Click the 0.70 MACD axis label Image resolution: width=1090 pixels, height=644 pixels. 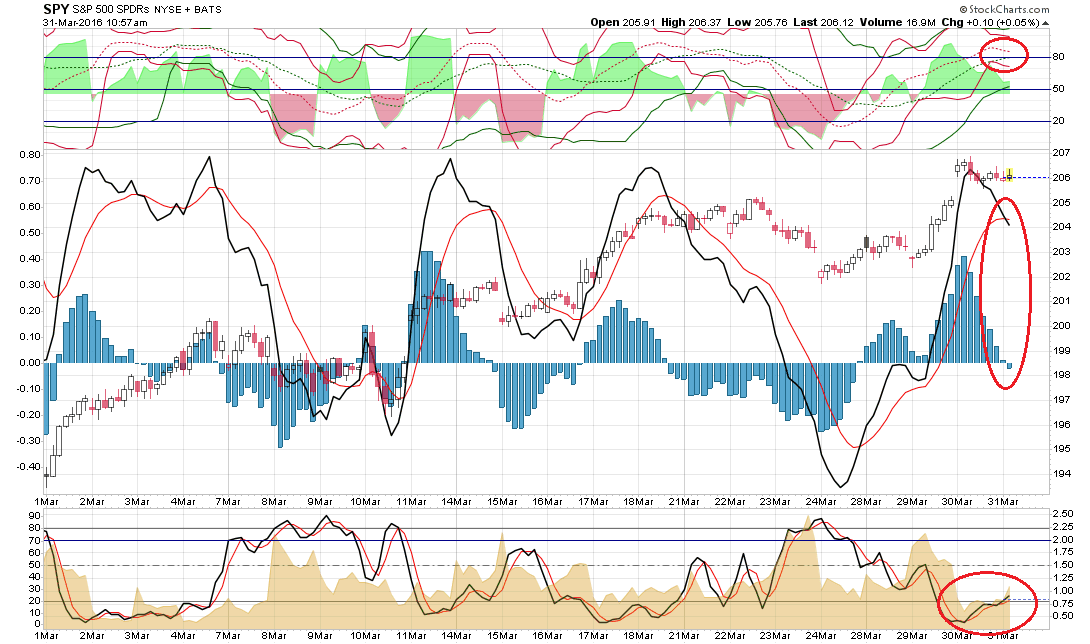(31, 180)
